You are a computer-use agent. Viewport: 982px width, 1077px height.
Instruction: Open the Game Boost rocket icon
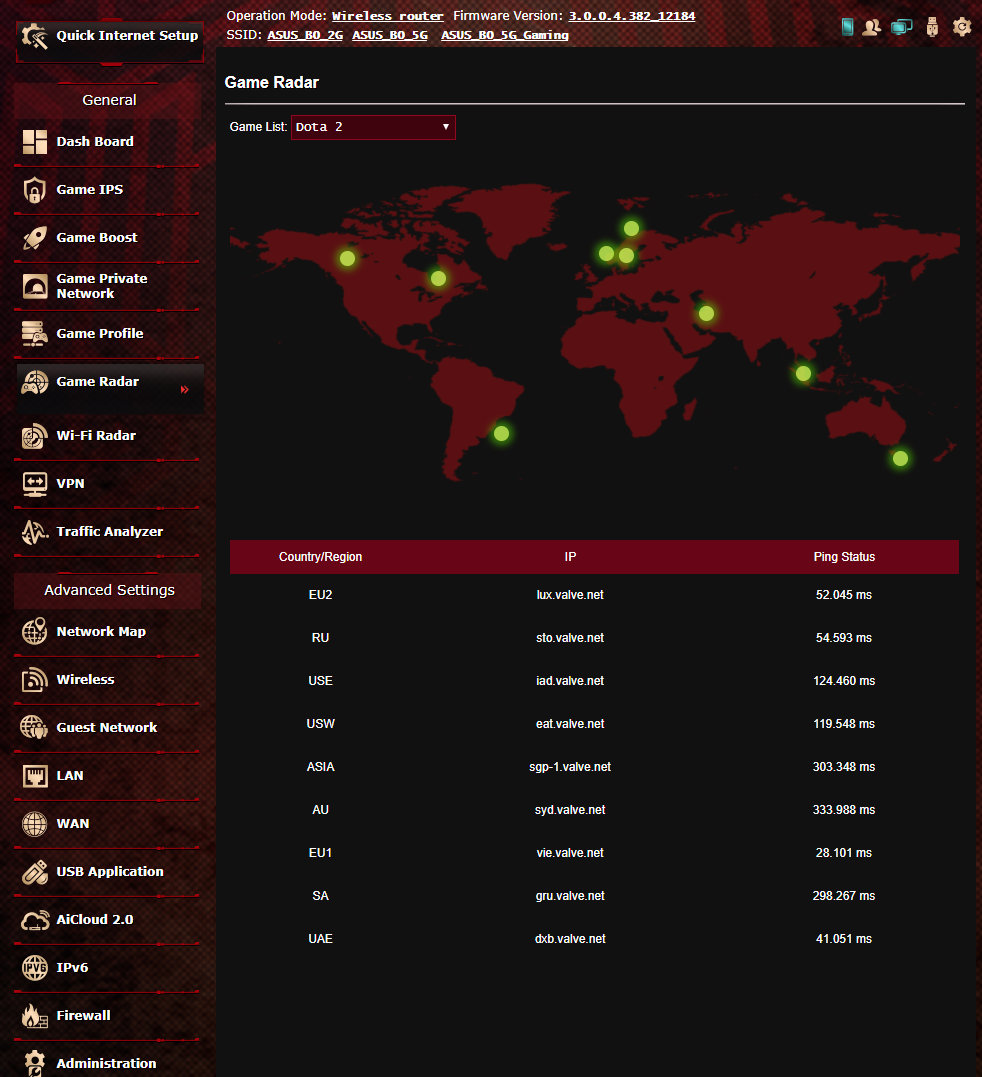click(x=34, y=238)
